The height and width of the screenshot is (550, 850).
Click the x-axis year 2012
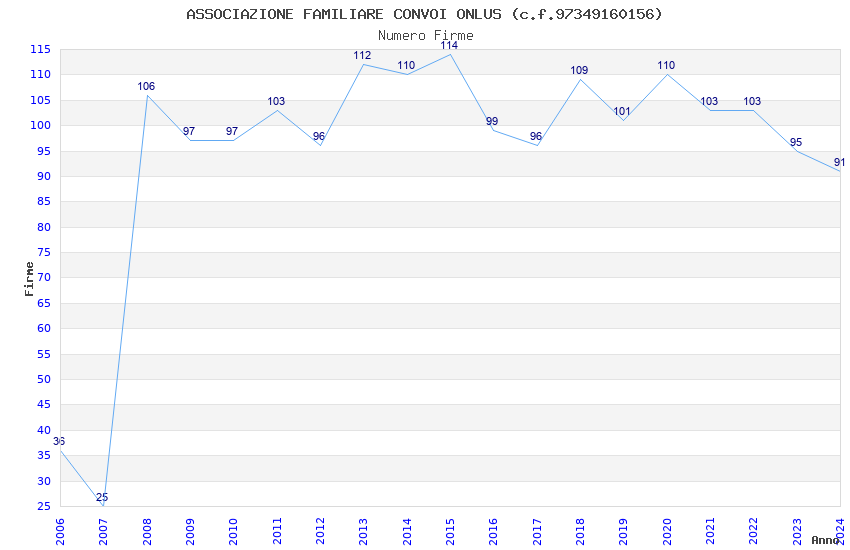320,532
